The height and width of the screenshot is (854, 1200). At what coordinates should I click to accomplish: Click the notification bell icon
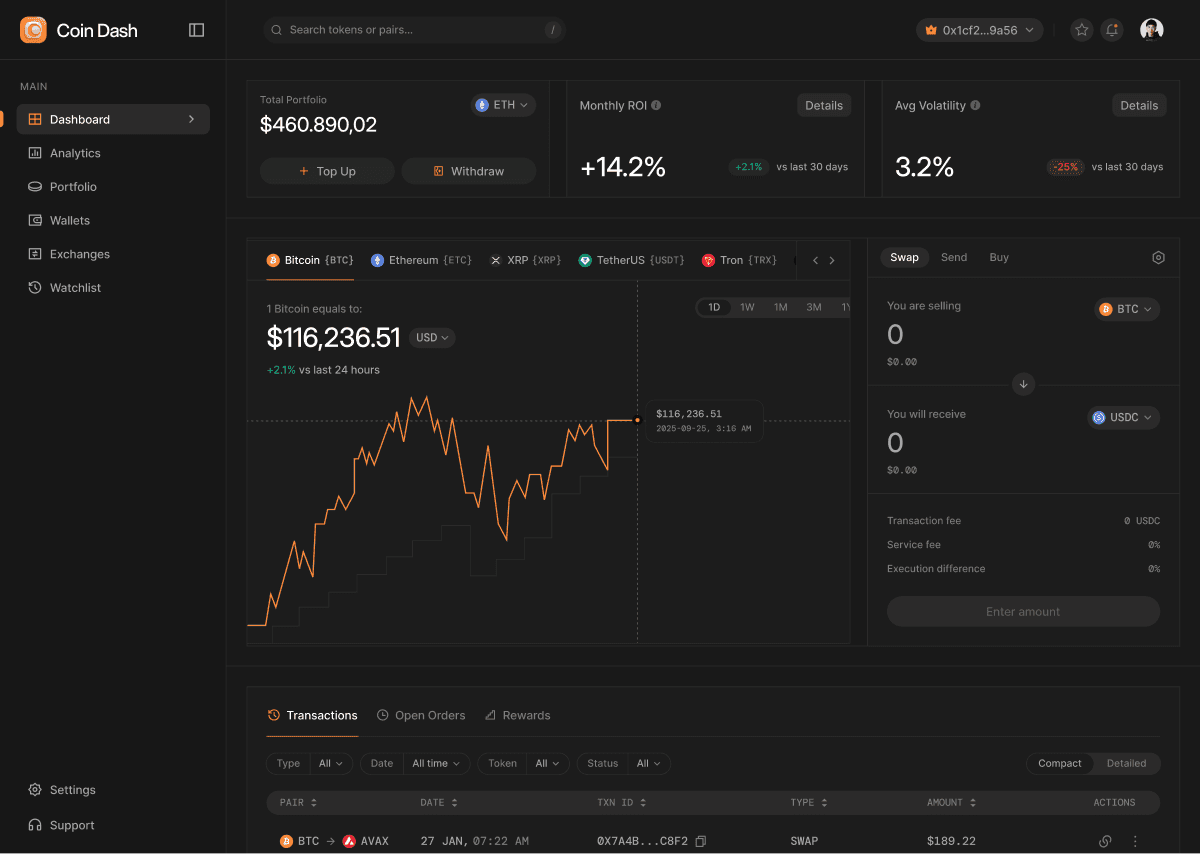1111,30
